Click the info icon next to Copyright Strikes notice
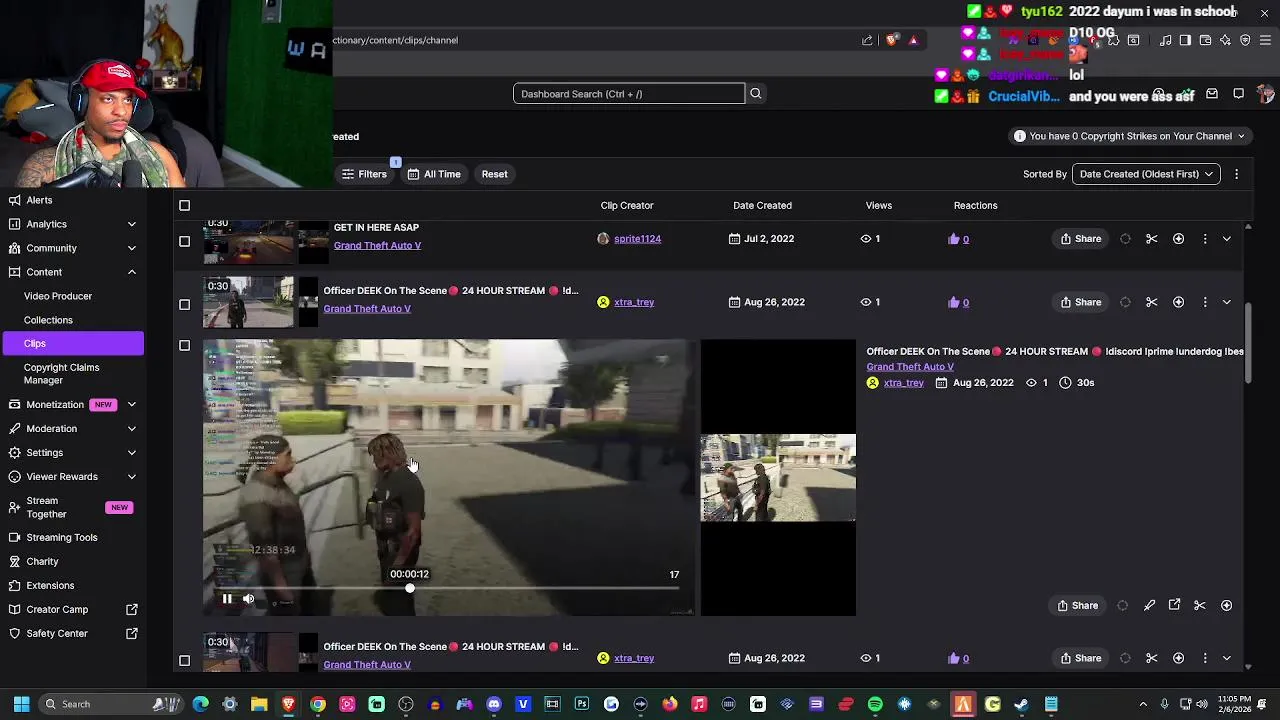The width and height of the screenshot is (1280, 720). (1019, 136)
